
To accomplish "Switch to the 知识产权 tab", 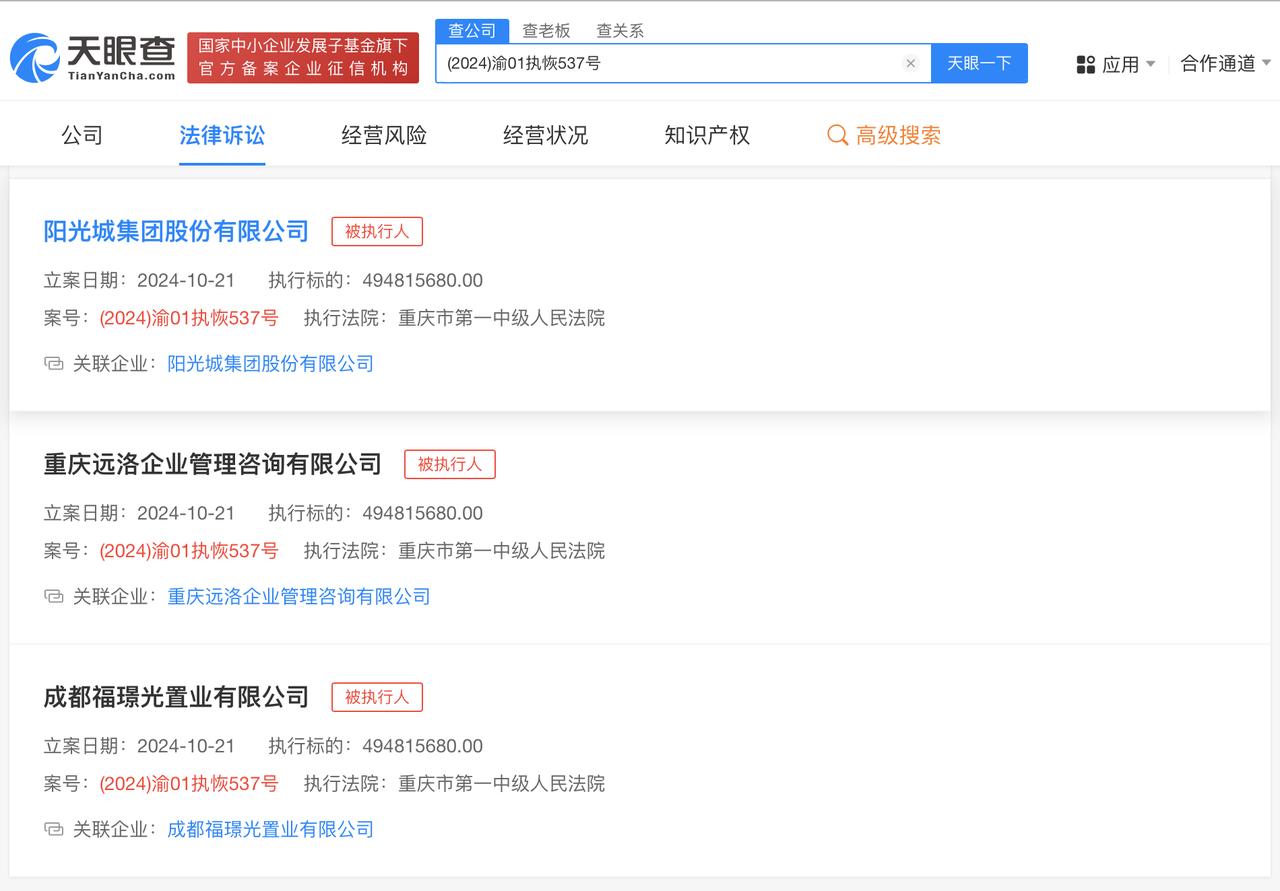I will tap(707, 135).
